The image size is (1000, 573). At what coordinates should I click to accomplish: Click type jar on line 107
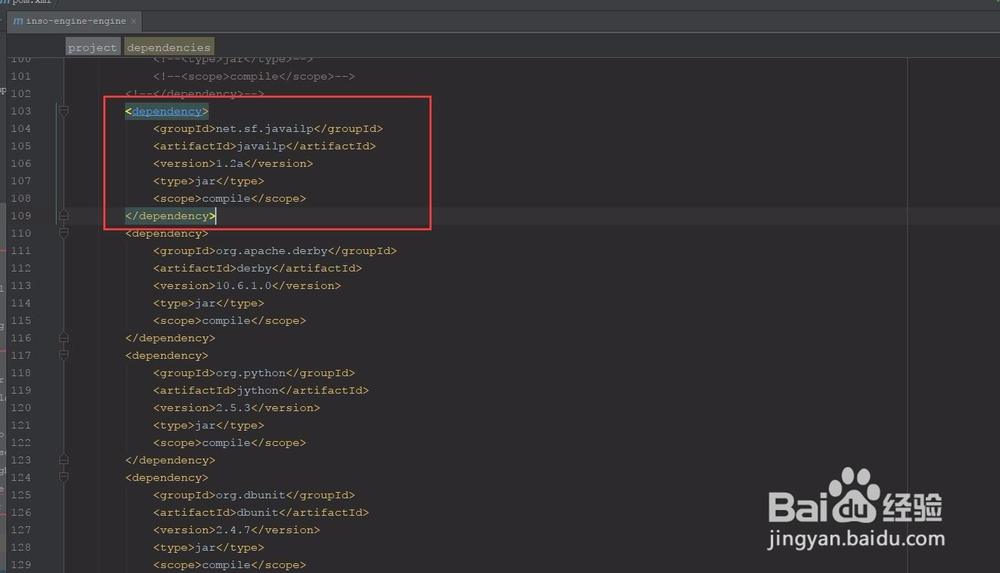[x=208, y=181]
